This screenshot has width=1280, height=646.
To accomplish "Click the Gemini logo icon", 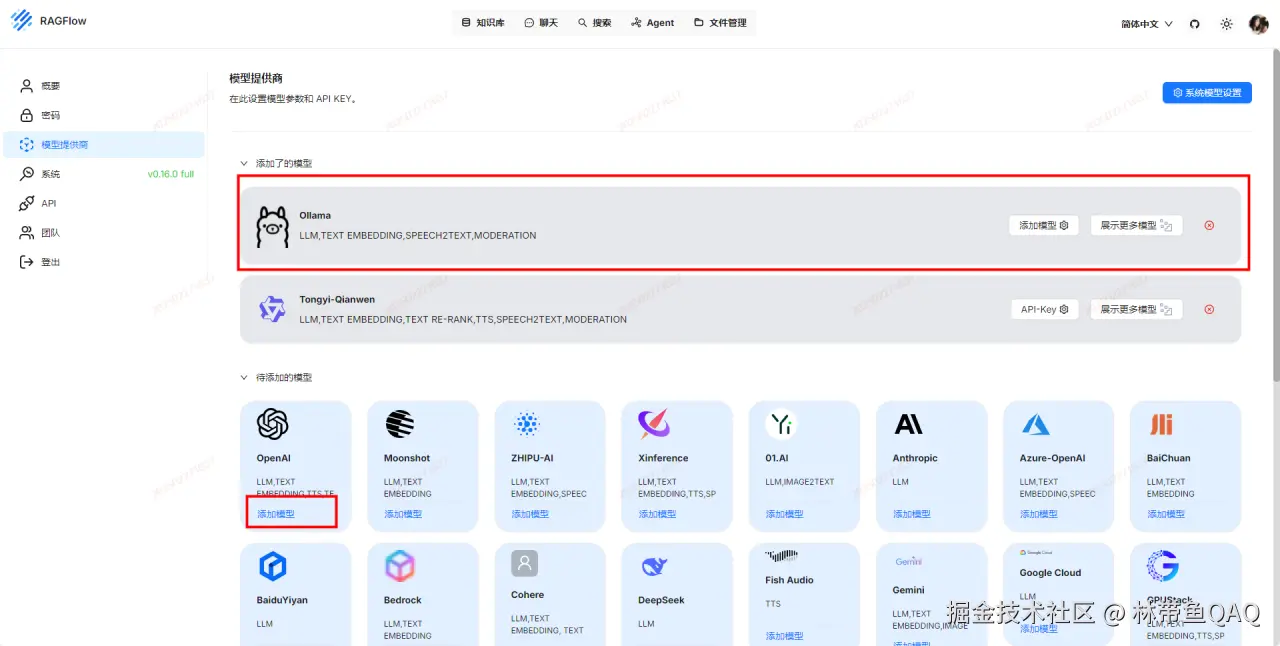I will [908, 562].
